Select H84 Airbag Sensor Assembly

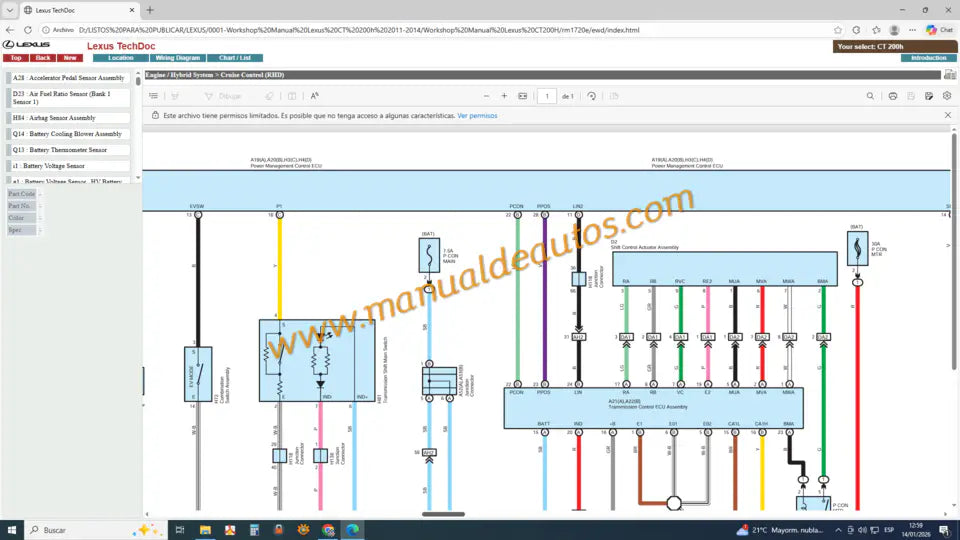(68, 118)
